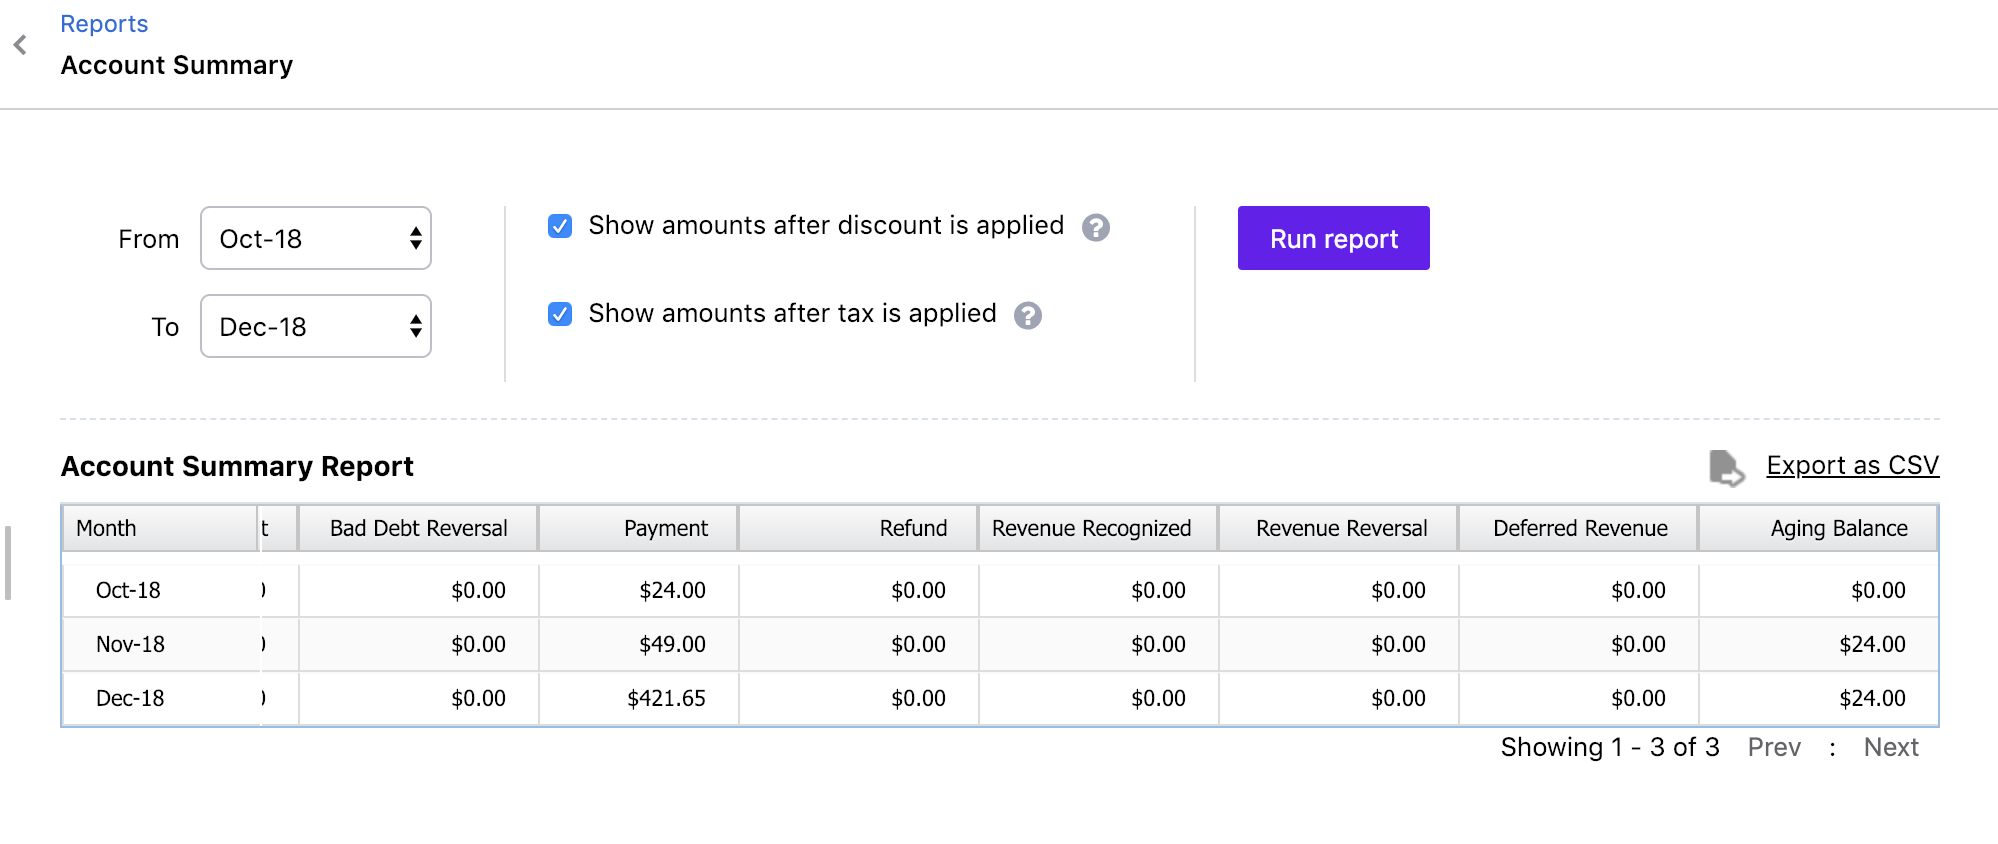This screenshot has width=1998, height=844.
Task: Select the Dec-18 row in table
Action: click(x=130, y=698)
